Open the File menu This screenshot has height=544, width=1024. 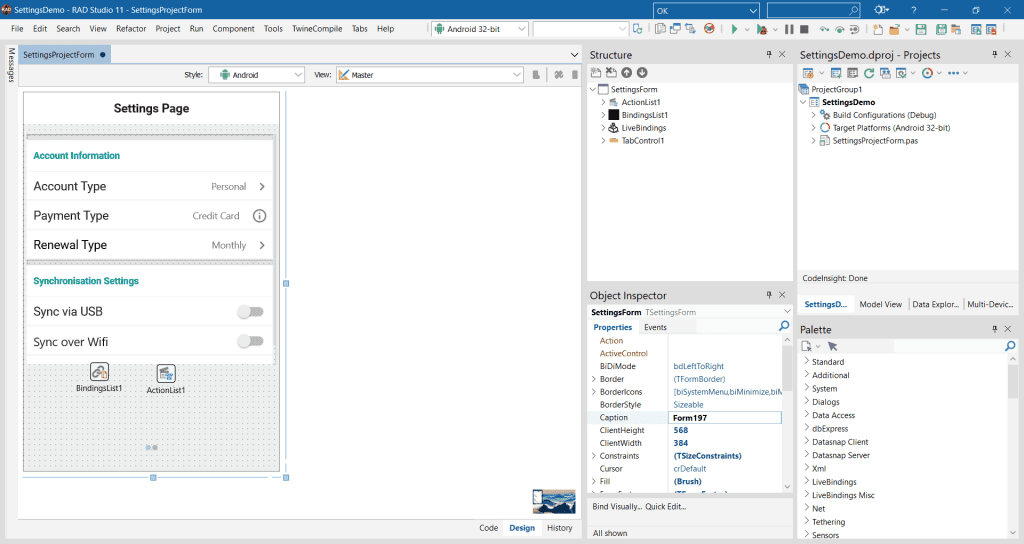click(17, 29)
